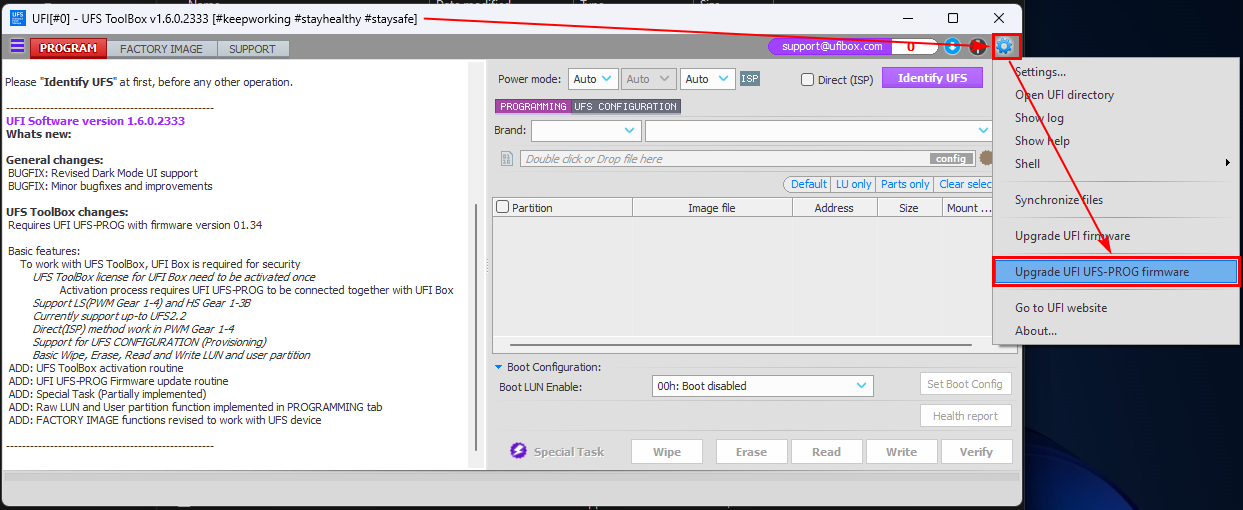Open the PROGRAMMING sub-tab
The image size is (1243, 510).
coord(533,106)
